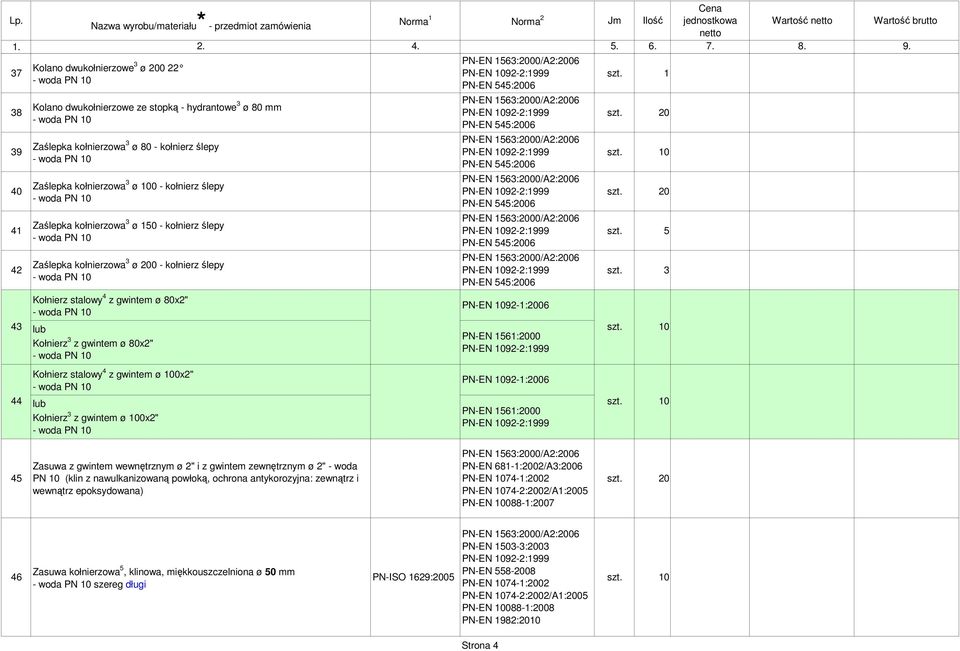This screenshot has width=960, height=651.
Task: Click the 'Nazwa wyrobu/materiału' header cell
Action: pos(200,21)
